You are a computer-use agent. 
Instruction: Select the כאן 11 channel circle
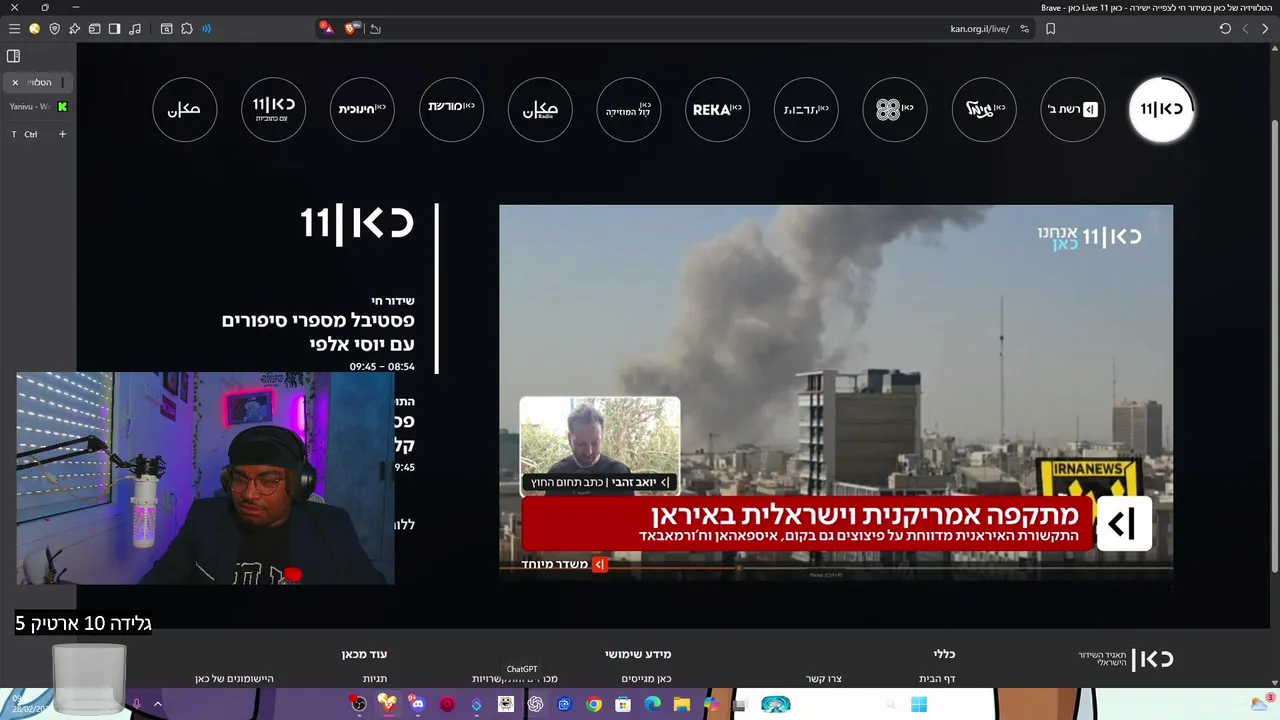(x=1161, y=109)
